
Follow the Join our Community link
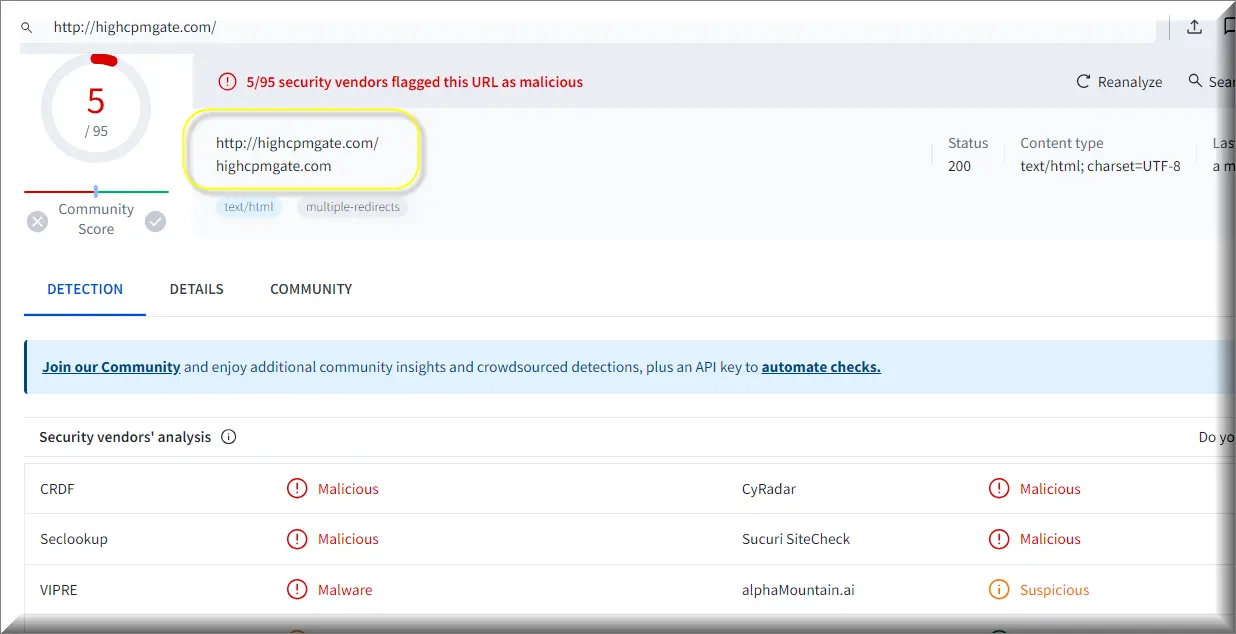tap(111, 367)
